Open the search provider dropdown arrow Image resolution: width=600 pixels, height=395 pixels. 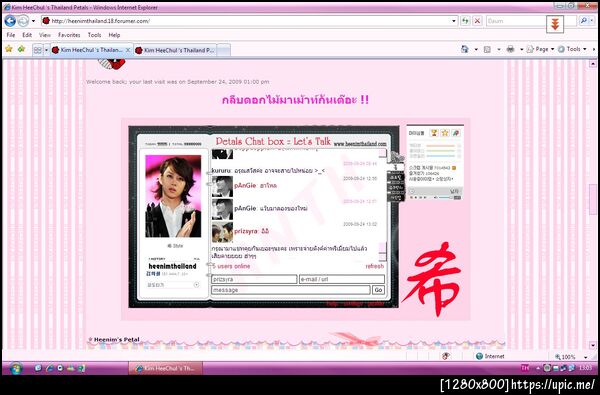[x=592, y=21]
